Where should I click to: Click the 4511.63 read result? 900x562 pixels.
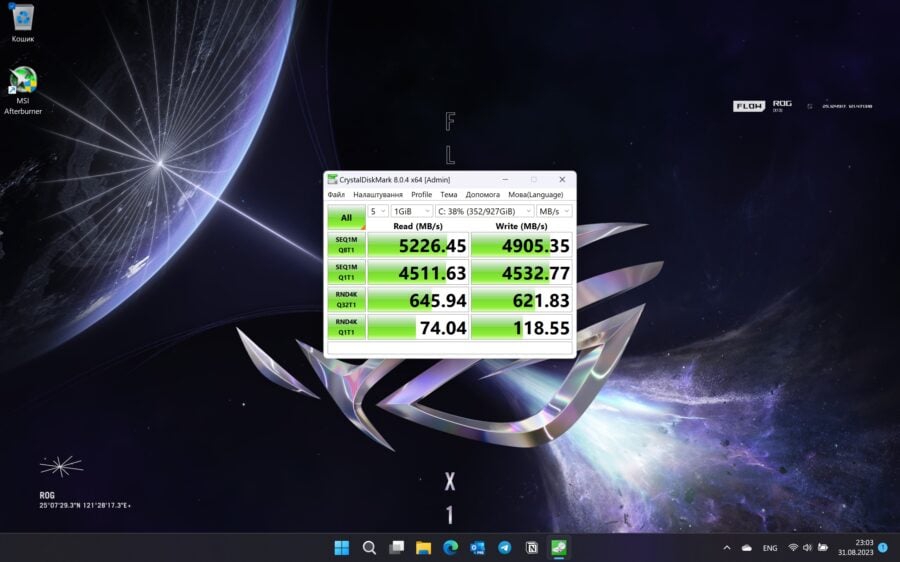[x=418, y=273]
